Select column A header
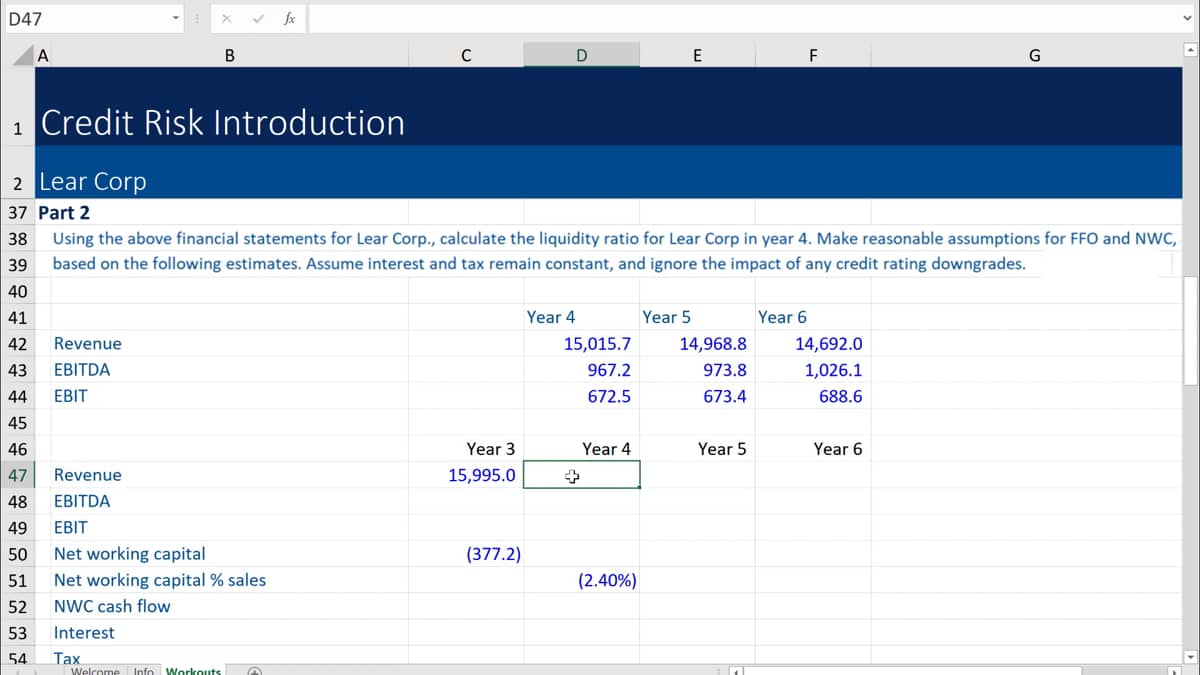1200x675 pixels. click(42, 56)
